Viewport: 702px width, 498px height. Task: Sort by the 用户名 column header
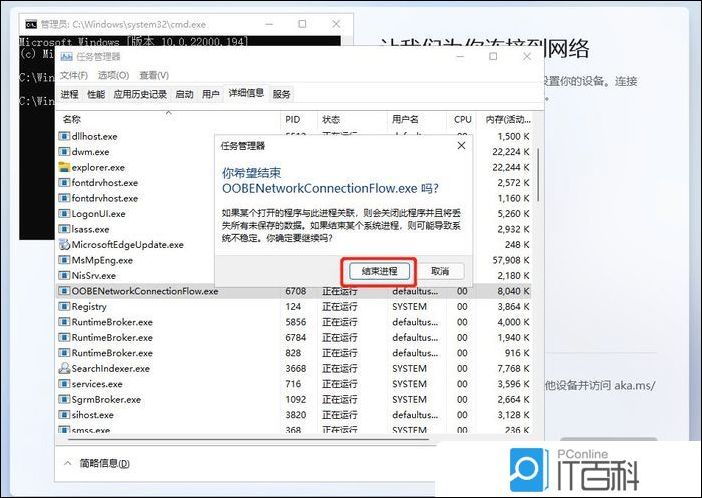pos(417,119)
